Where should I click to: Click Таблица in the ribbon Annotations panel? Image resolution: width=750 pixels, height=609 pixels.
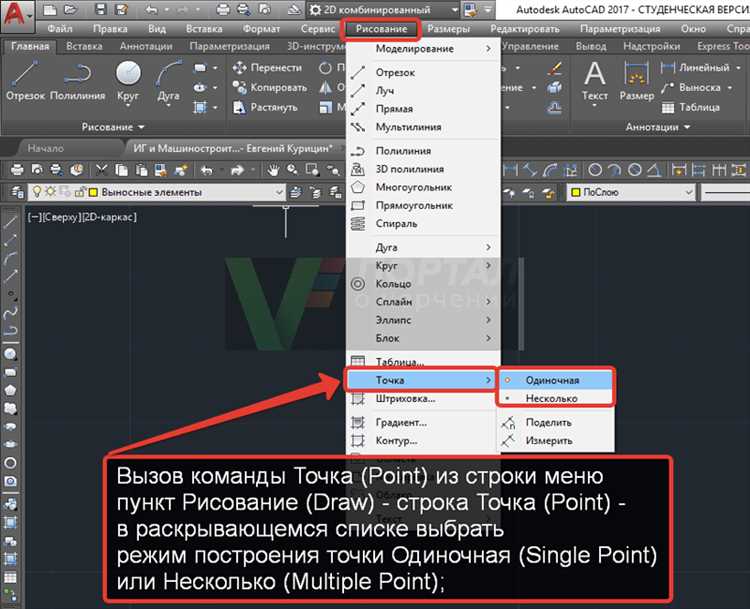pyautogui.click(x=691, y=108)
